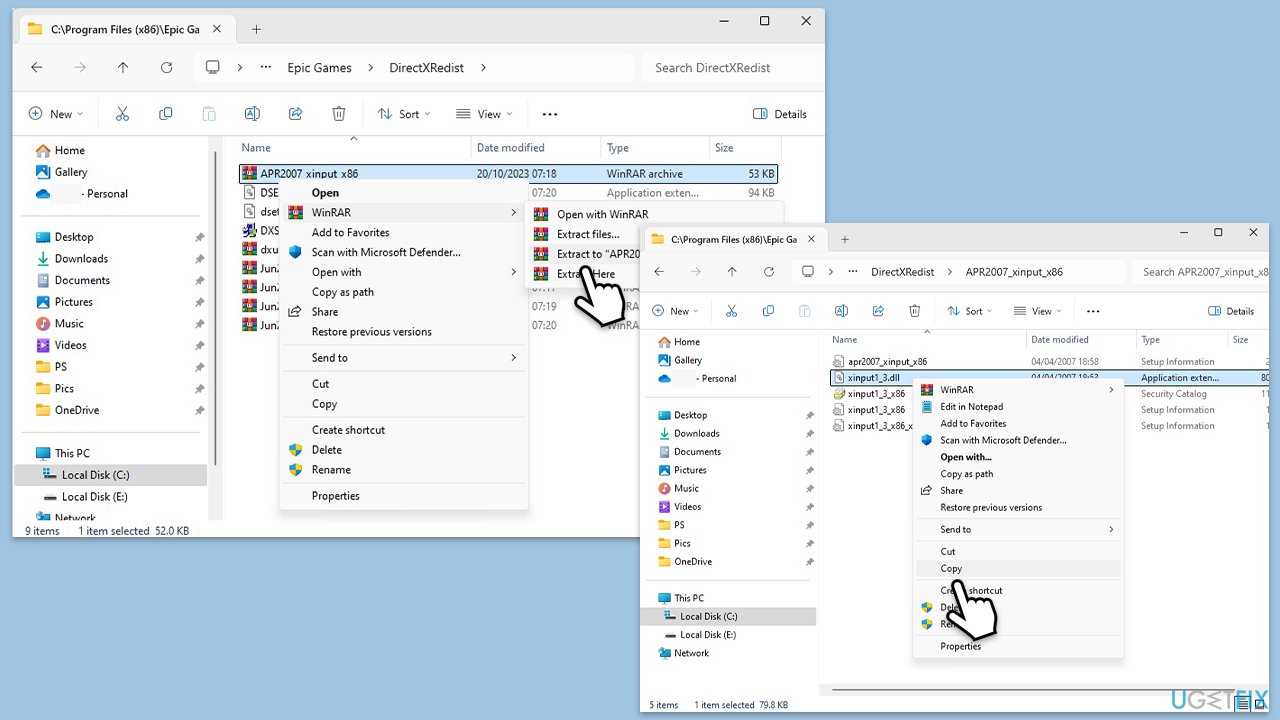Open the New dropdown in the DirectXRedist window
The image size is (1280, 720).
coord(56,114)
